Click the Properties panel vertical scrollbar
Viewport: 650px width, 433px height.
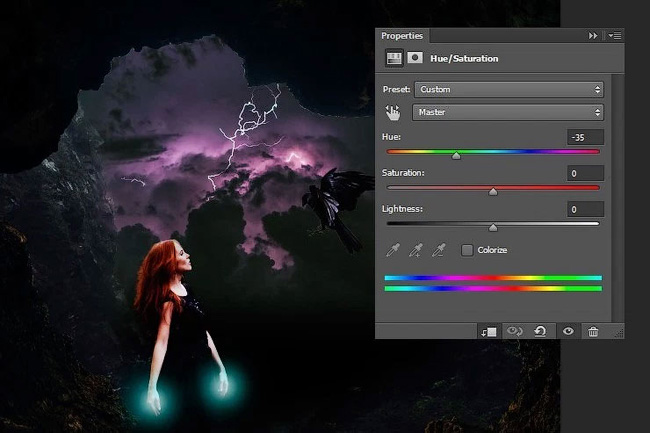(x=618, y=198)
